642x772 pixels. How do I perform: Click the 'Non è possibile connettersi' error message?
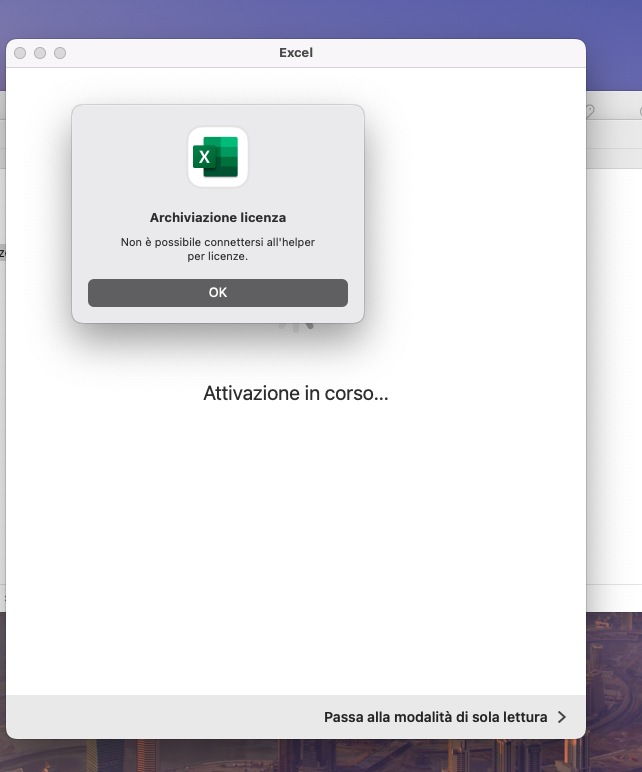[217, 249]
